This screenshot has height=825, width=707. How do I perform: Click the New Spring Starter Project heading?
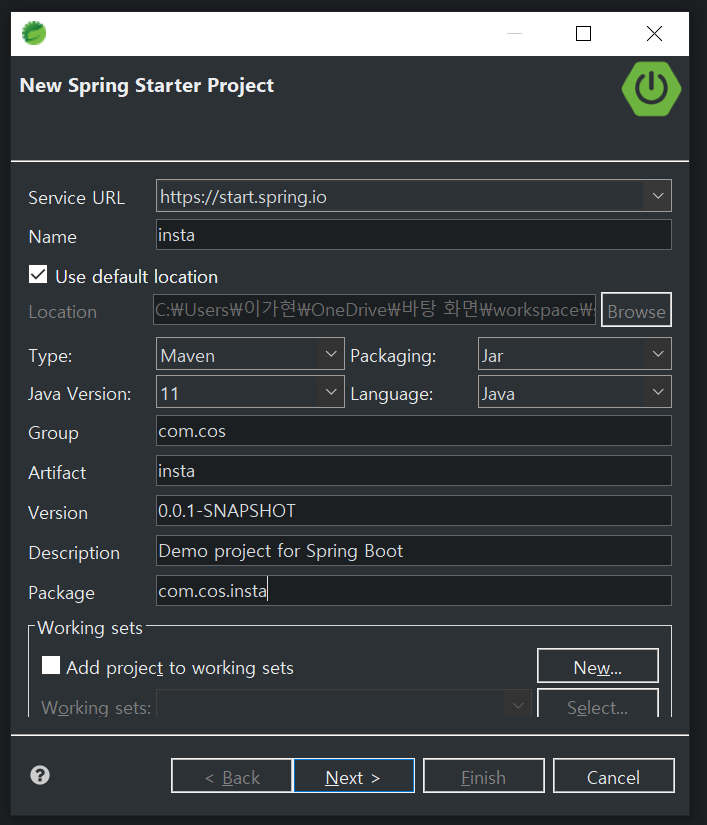tap(147, 86)
